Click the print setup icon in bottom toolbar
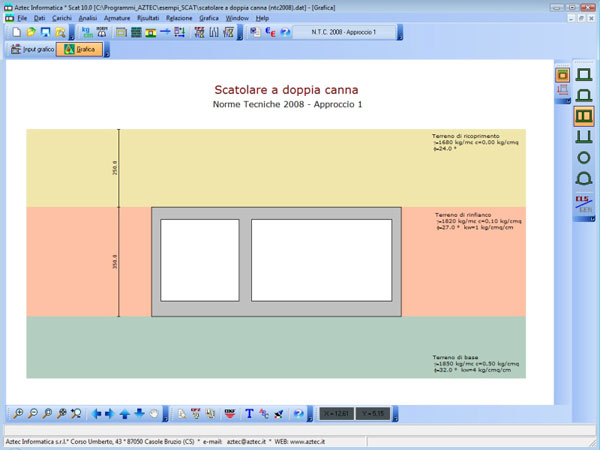The image size is (600, 450). tap(196, 414)
